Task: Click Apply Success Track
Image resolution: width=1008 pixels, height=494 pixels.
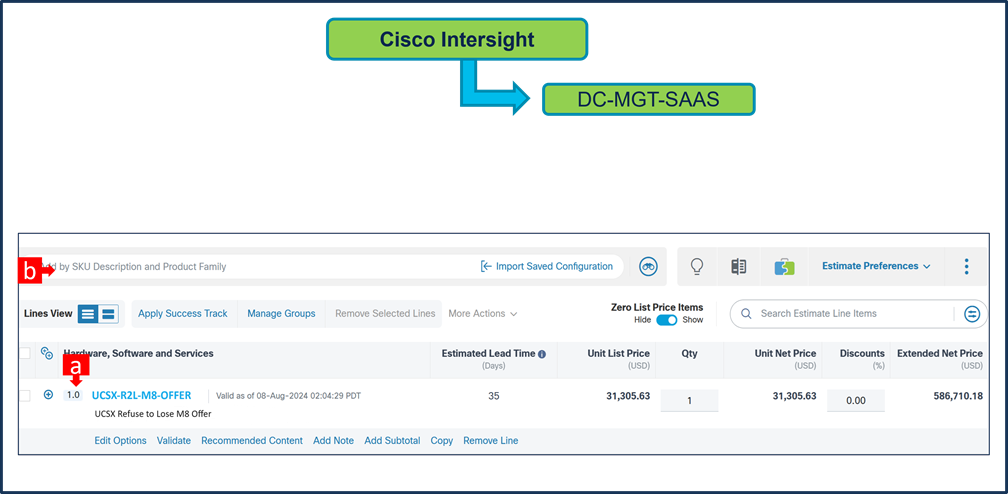Action: coord(183,314)
